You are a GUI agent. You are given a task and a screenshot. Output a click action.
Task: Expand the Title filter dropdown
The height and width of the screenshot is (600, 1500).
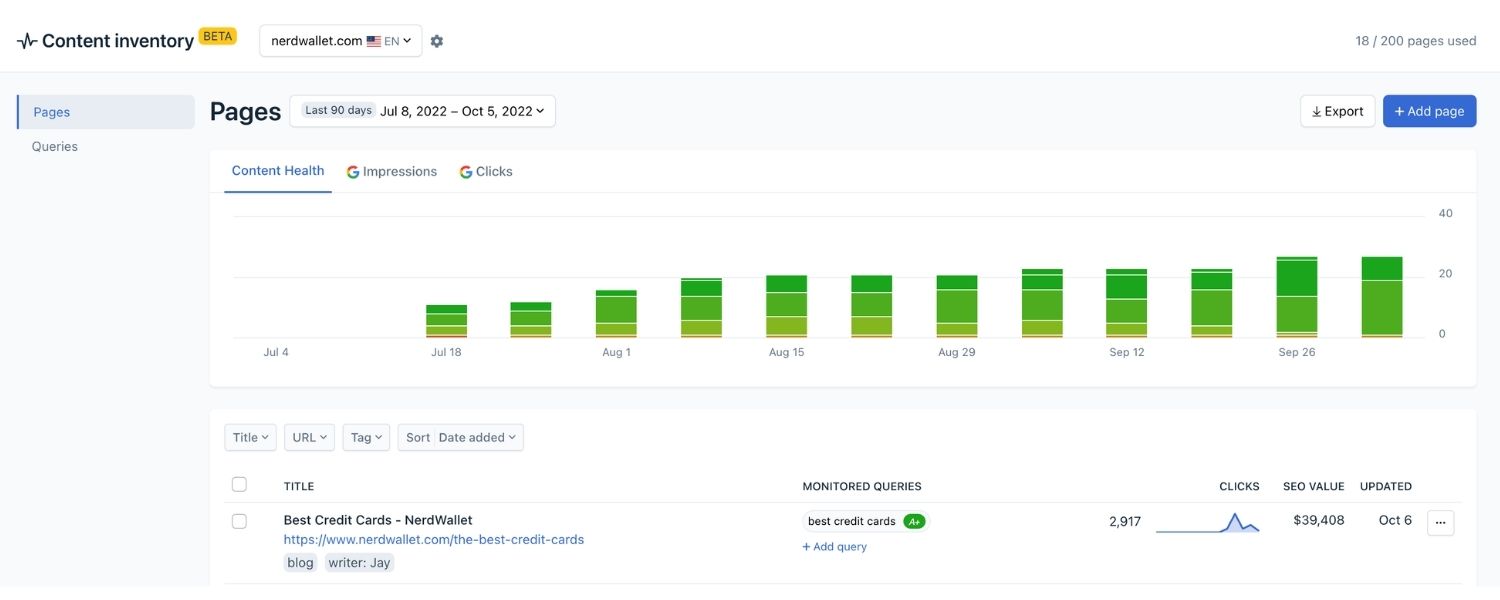point(249,436)
